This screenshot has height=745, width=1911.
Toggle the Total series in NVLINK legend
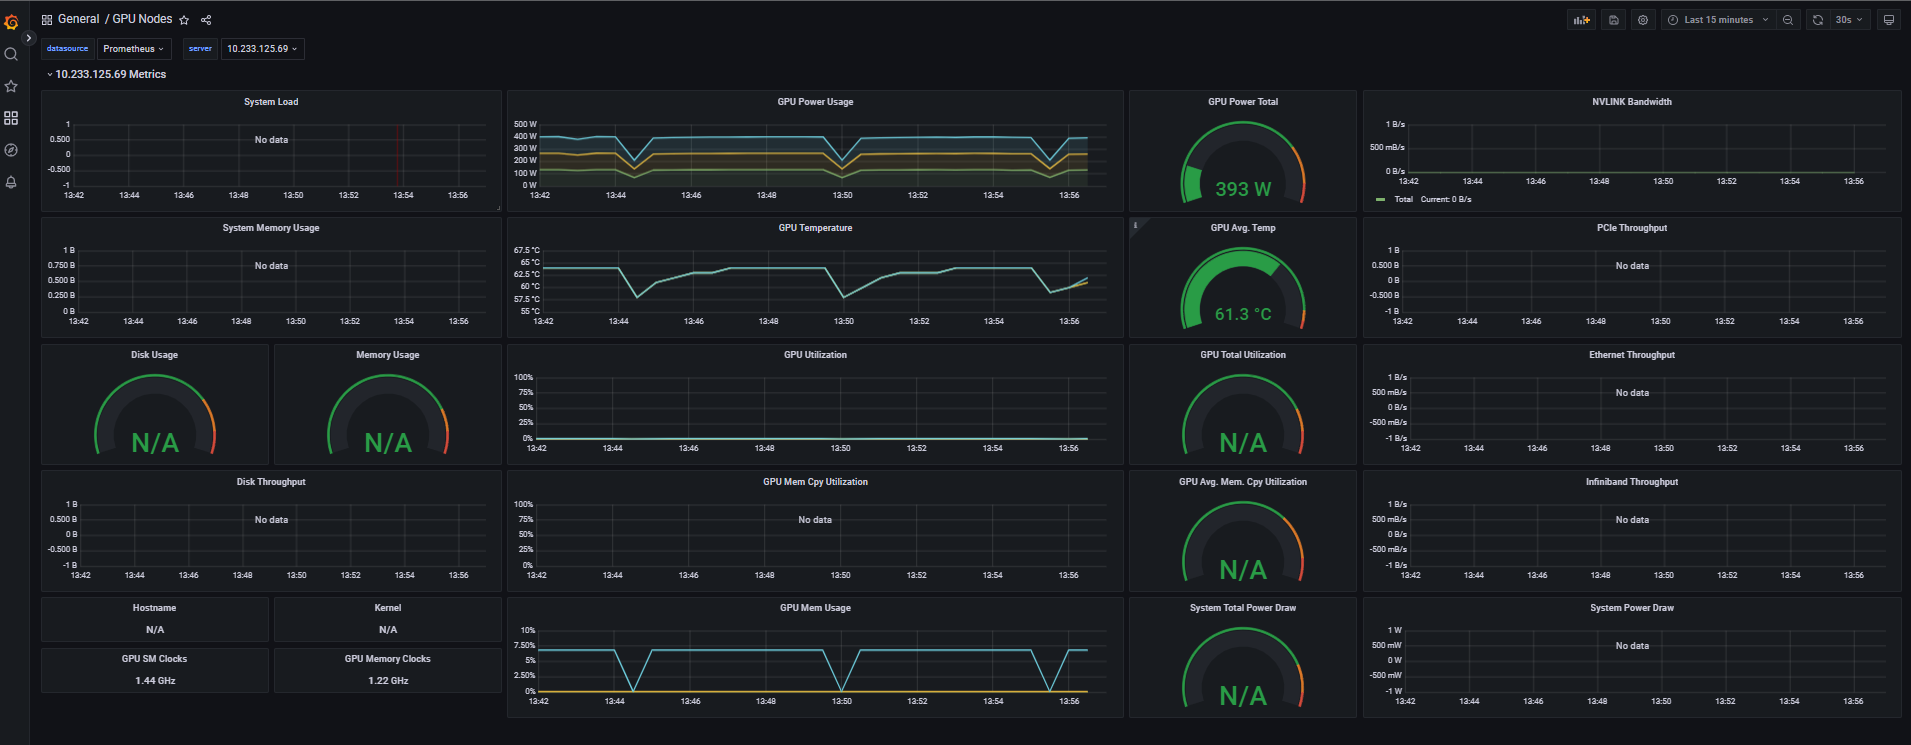coord(1403,199)
